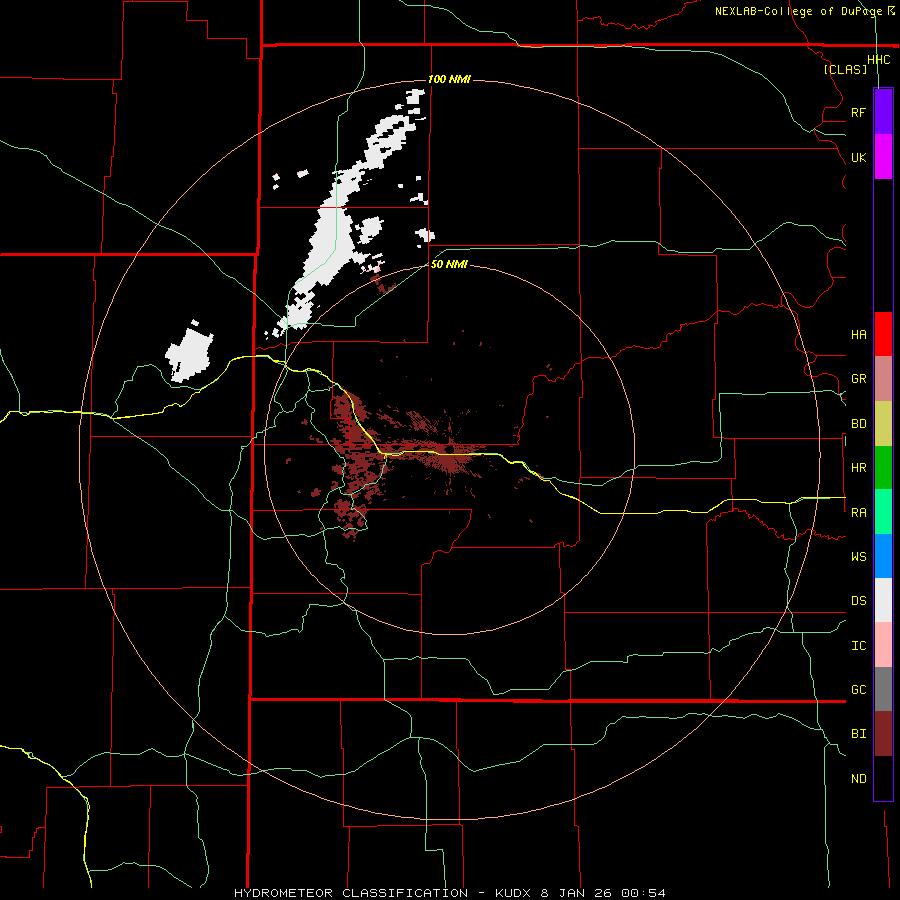The height and width of the screenshot is (900, 900).
Task: Click the 50 NMI range ring label
Action: tap(449, 264)
